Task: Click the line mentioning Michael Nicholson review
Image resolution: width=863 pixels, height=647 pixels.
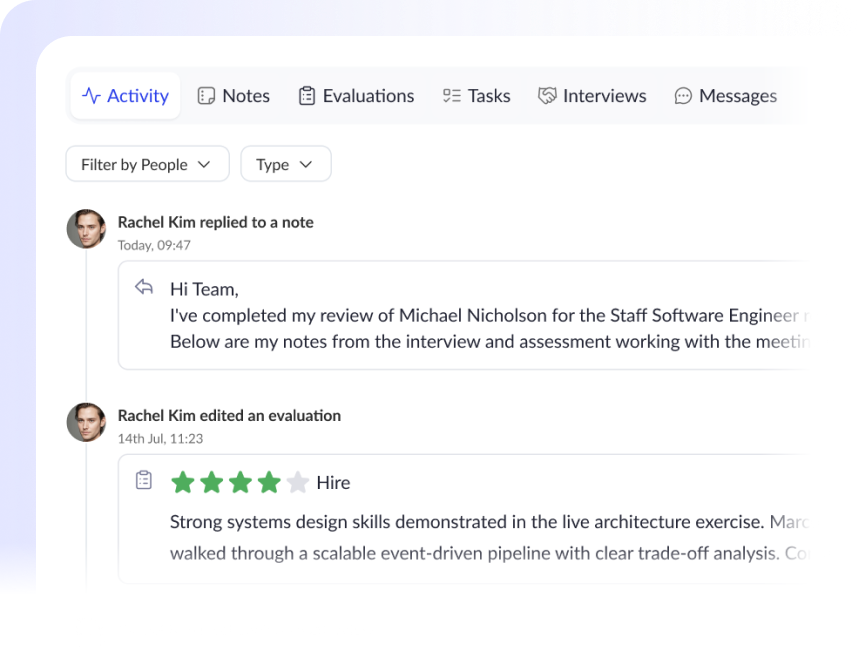Action: tap(489, 315)
